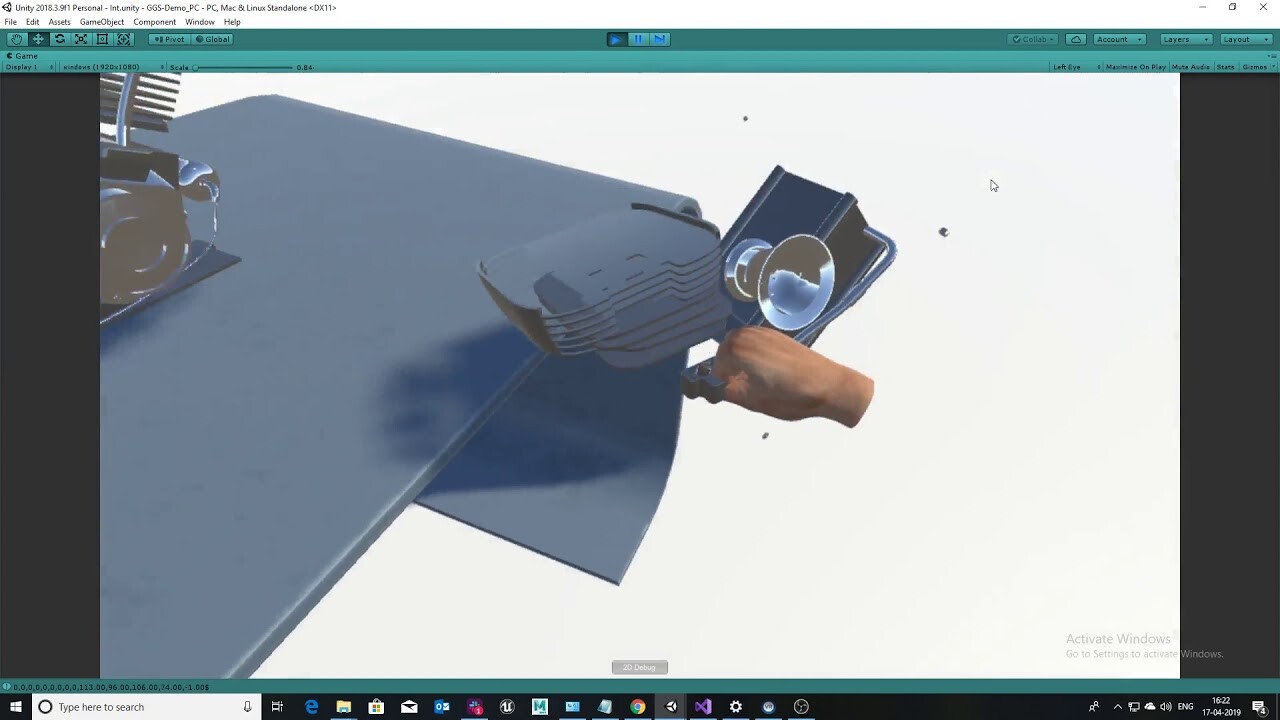Viewport: 1280px width, 720px height.
Task: Activate the combined Transform tool
Action: click(x=124, y=38)
